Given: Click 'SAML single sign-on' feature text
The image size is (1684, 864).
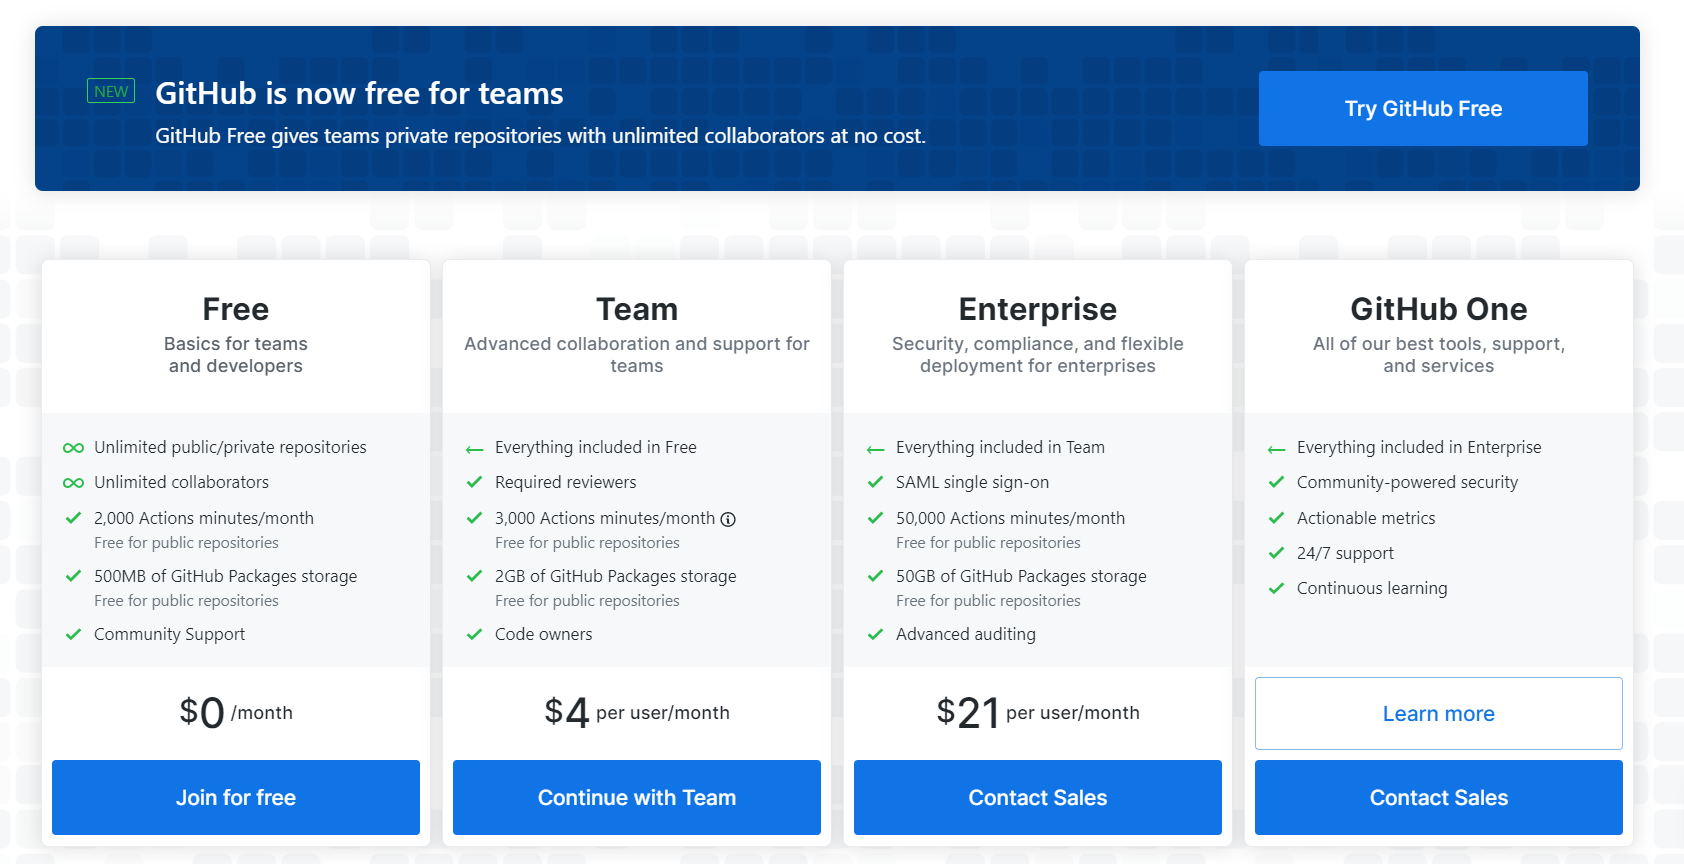Looking at the screenshot, I should click(972, 482).
